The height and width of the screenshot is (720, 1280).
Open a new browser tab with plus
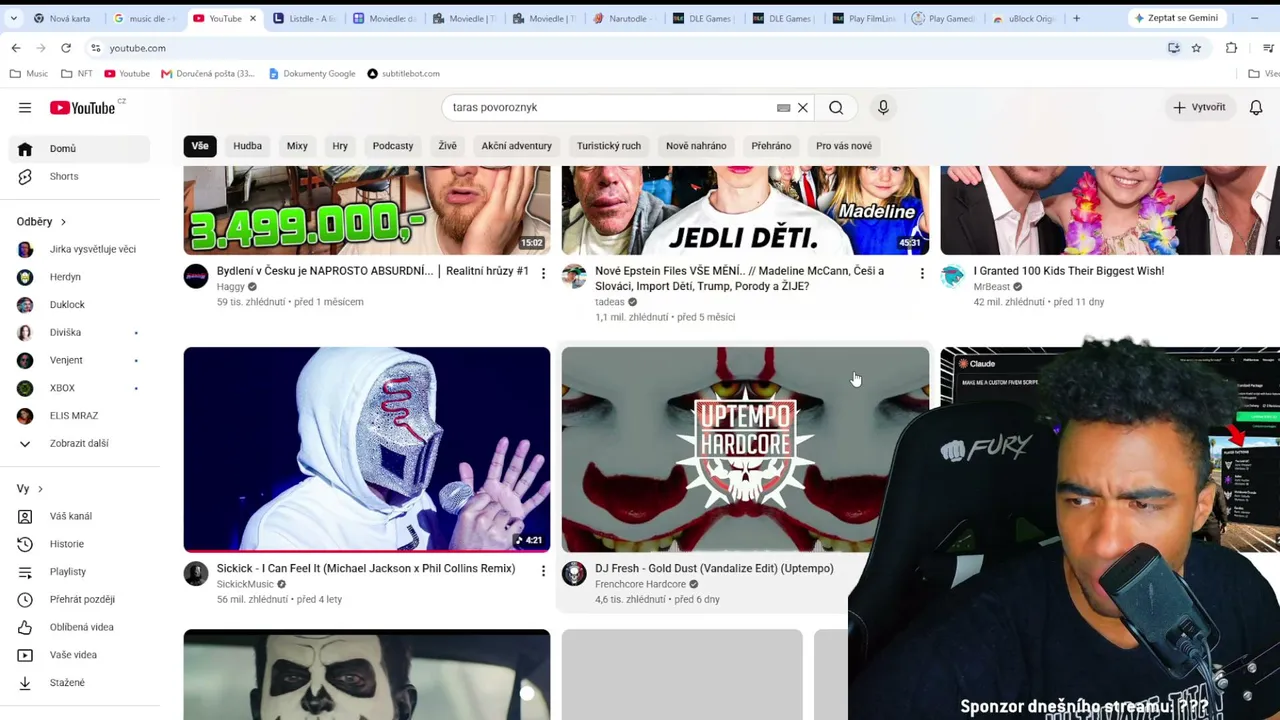click(x=1076, y=18)
